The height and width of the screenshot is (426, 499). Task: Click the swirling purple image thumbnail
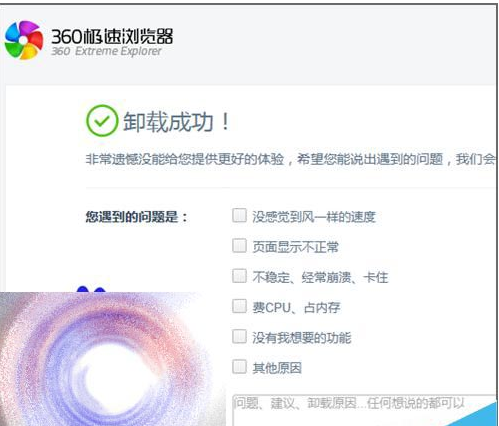tap(112, 359)
